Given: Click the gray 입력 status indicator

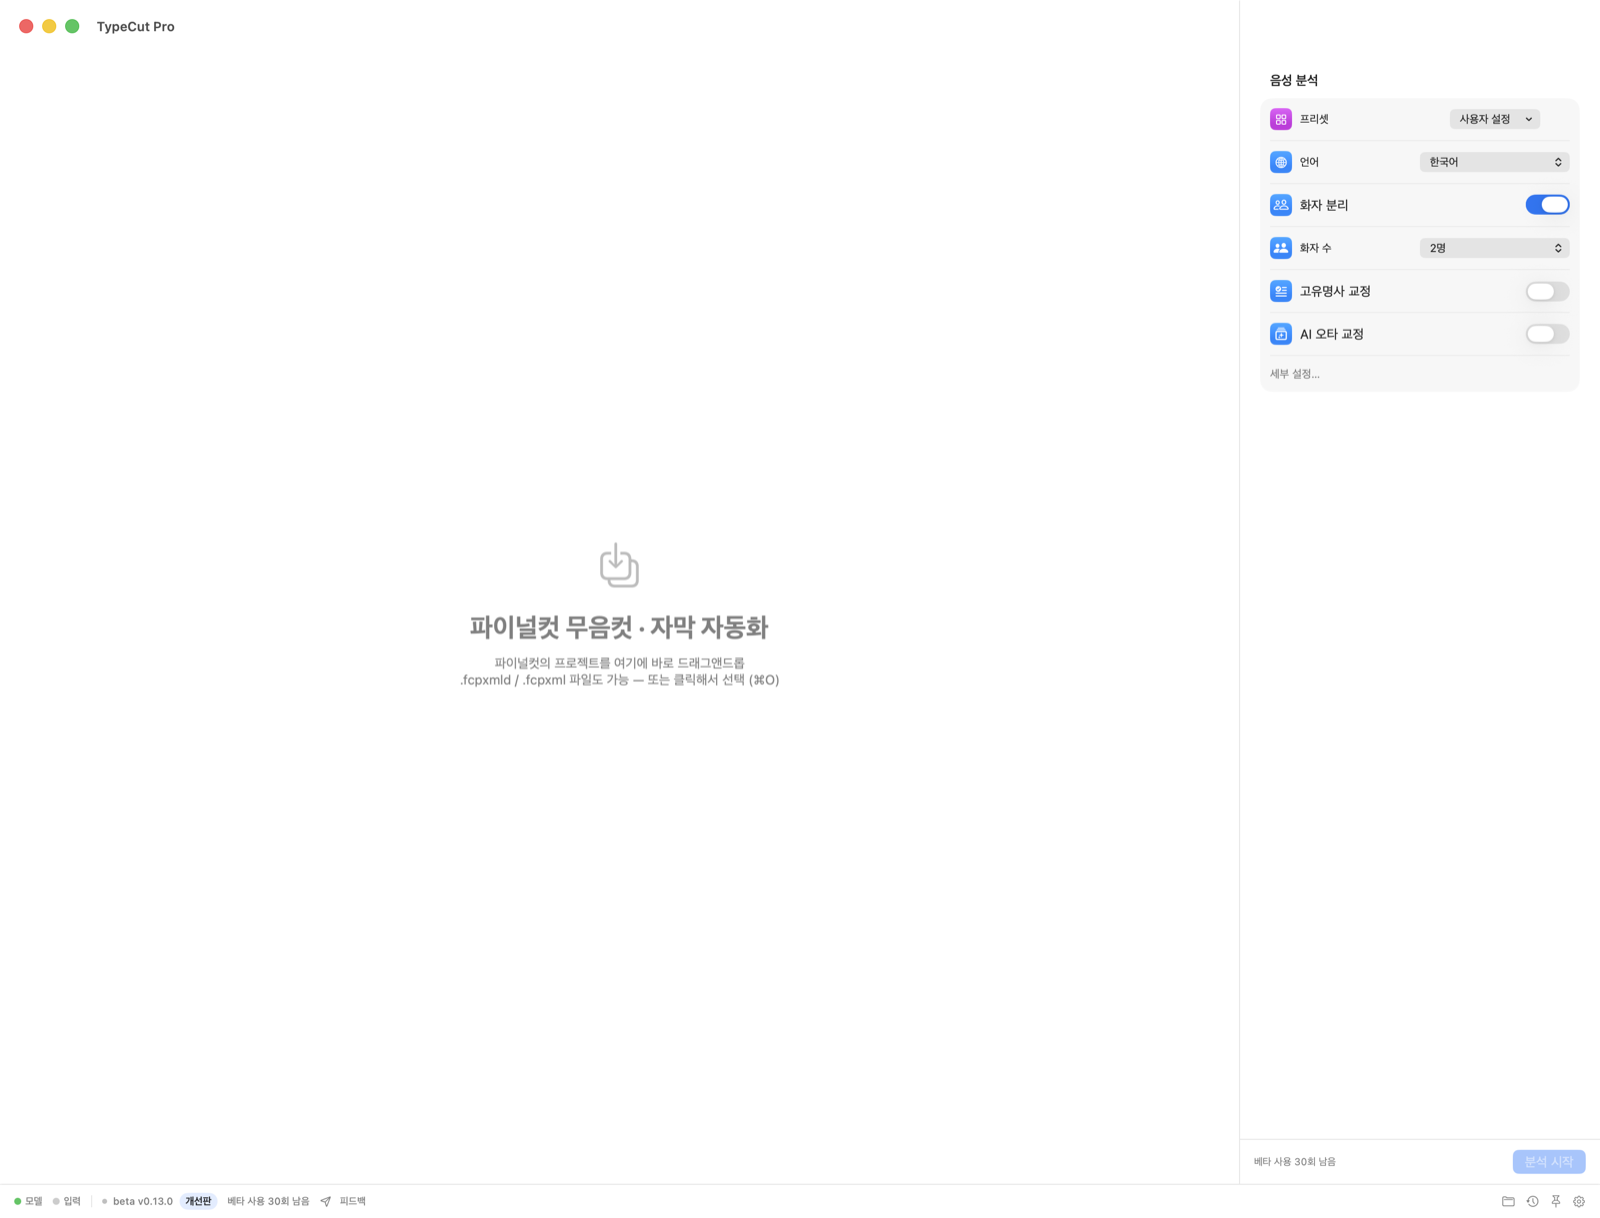Looking at the screenshot, I should click(56, 1201).
